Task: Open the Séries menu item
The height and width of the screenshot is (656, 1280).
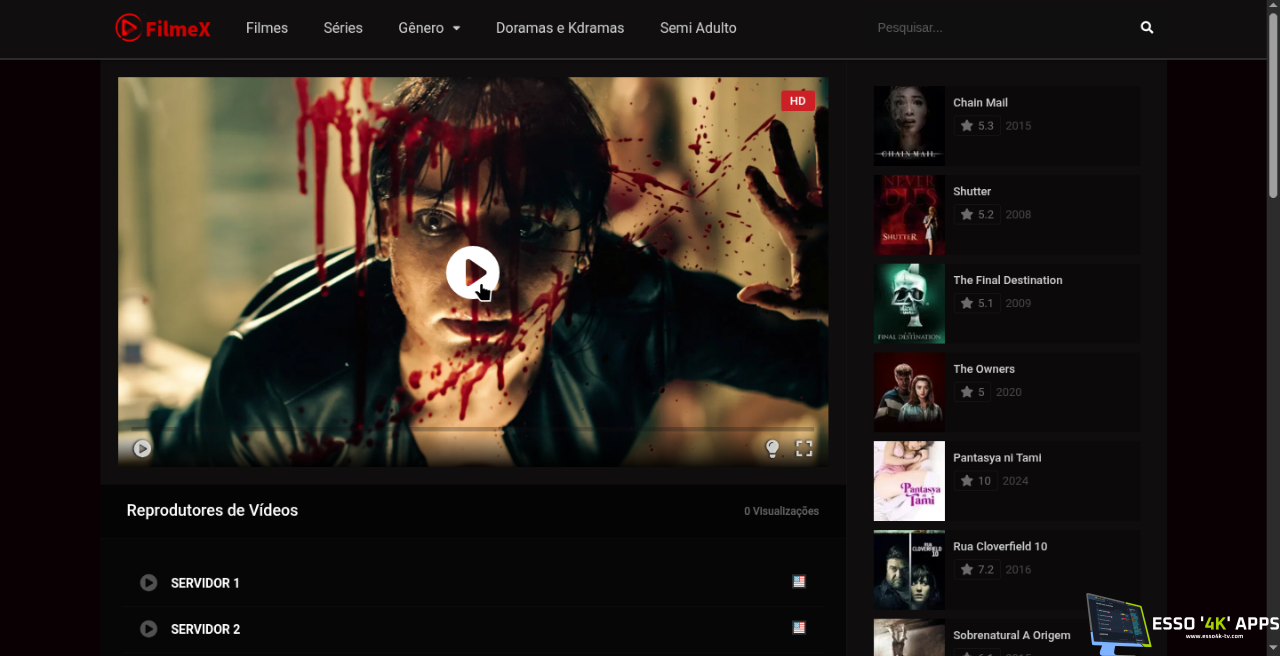Action: coord(343,28)
